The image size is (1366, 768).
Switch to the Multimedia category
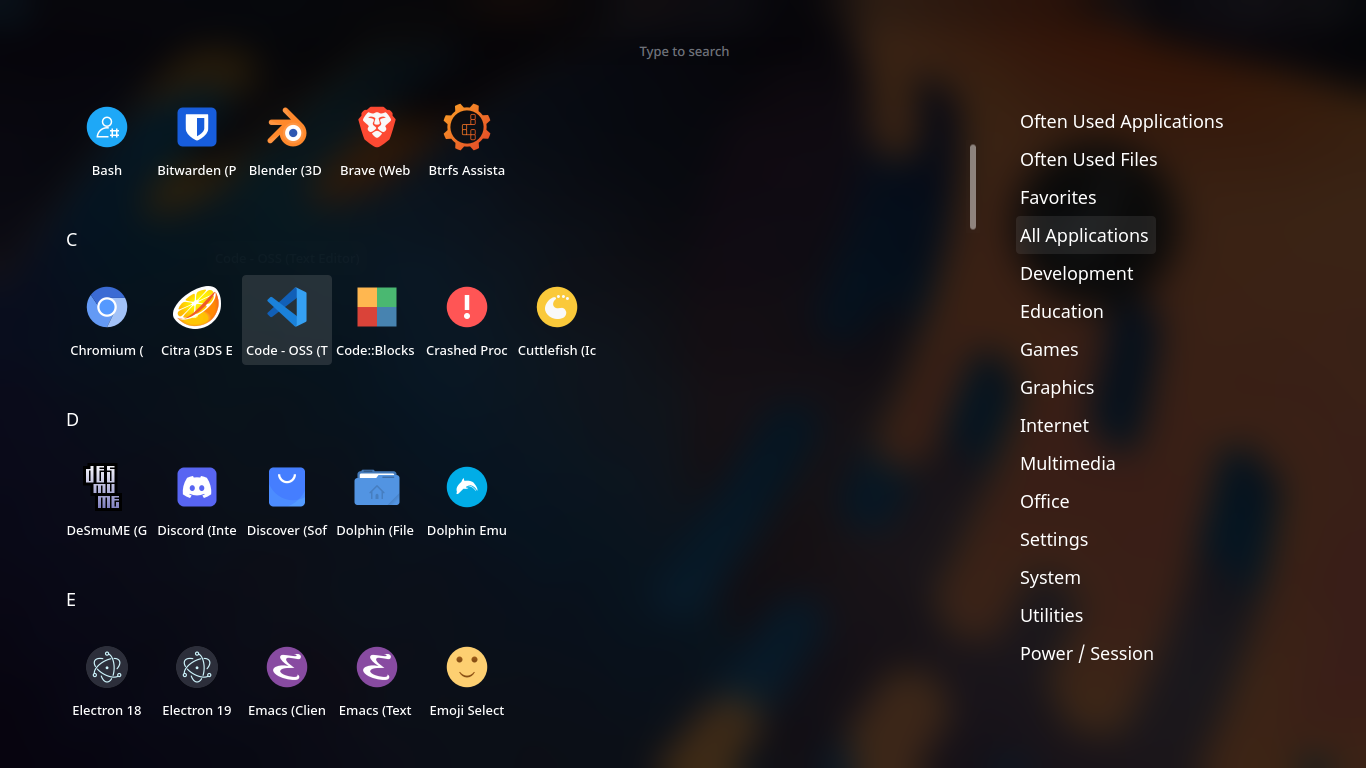pyautogui.click(x=1067, y=463)
